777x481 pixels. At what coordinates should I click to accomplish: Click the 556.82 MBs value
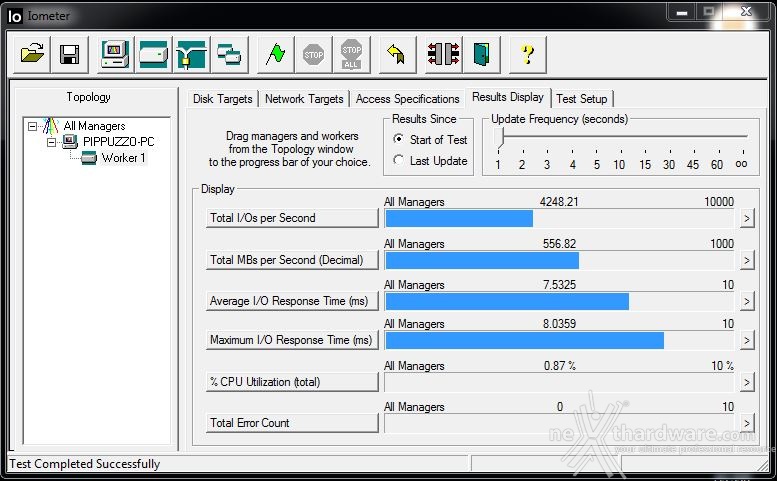tap(559, 244)
